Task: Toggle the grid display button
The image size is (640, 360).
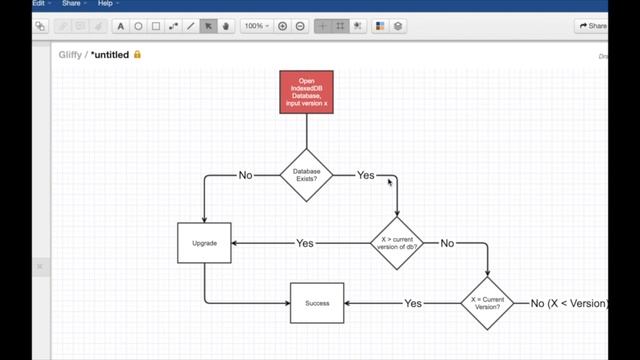Action: click(x=340, y=26)
